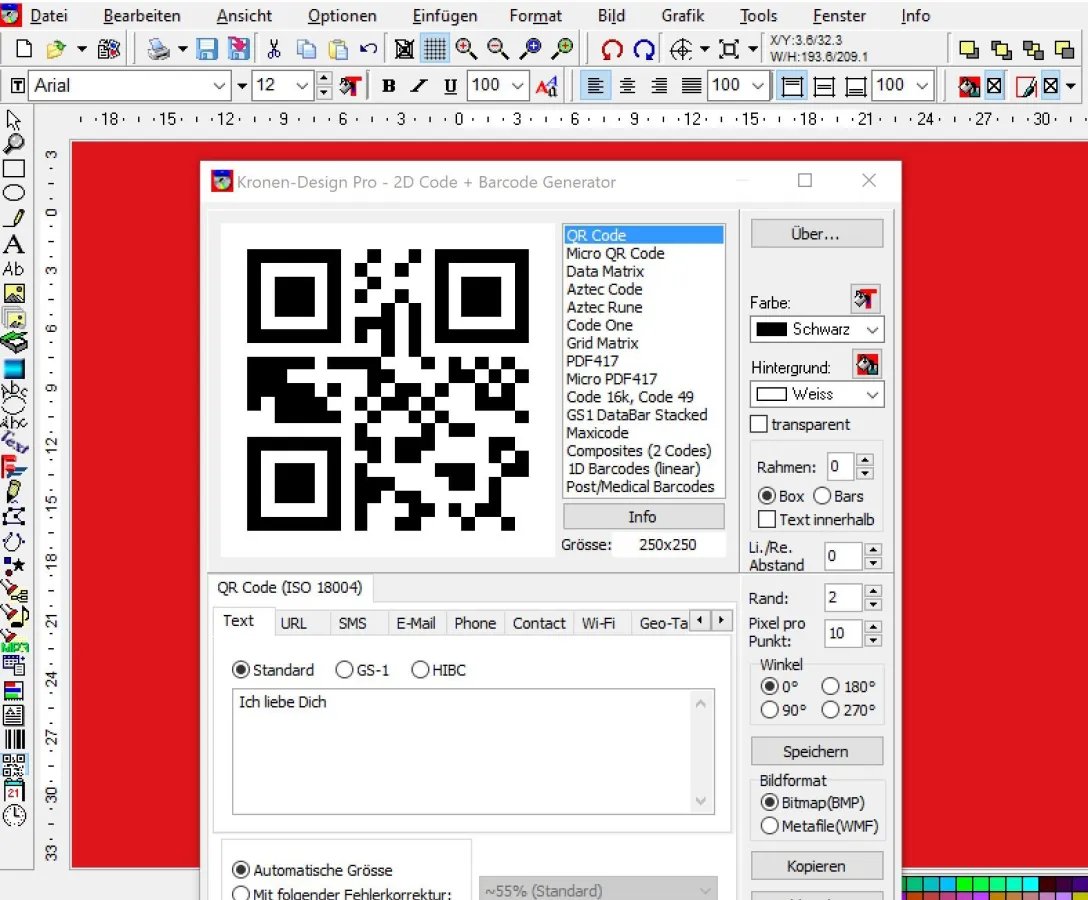1088x900 pixels.
Task: Open the Weiss background dropdown
Action: point(816,394)
